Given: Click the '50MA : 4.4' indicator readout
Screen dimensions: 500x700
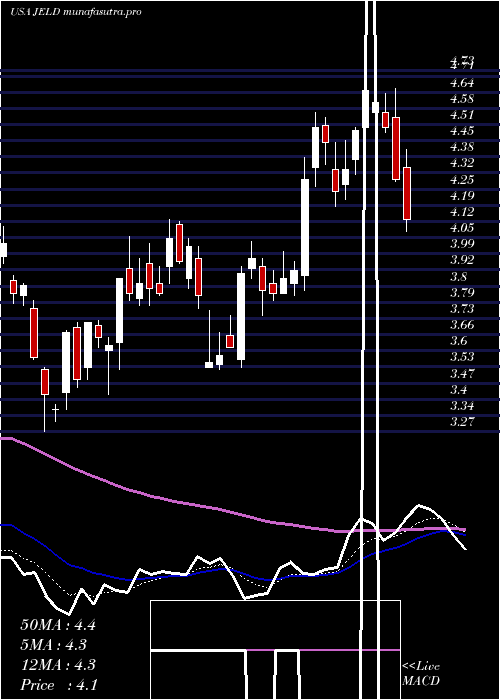Looking at the screenshot, I should tap(58, 625).
